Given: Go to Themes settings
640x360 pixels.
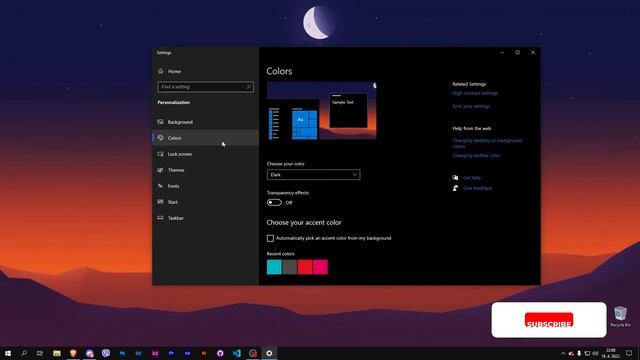Looking at the screenshot, I should pyautogui.click(x=205, y=170).
